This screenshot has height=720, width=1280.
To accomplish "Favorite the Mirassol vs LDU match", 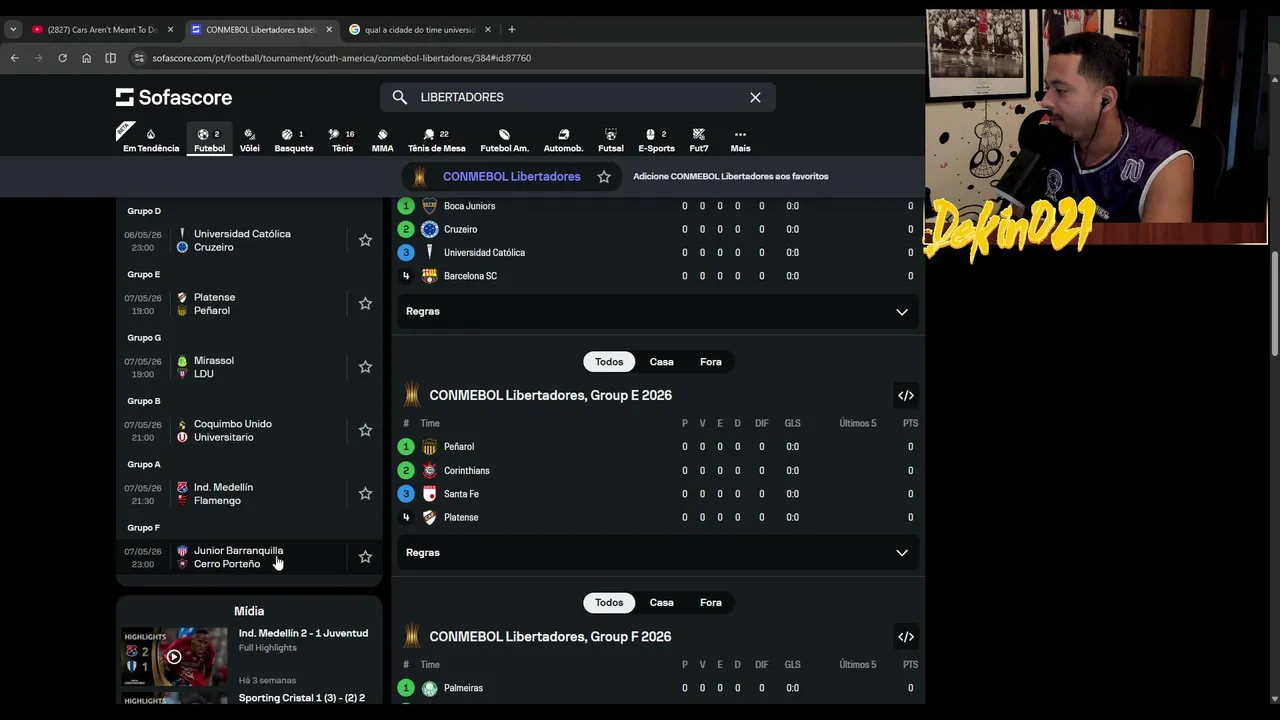I will pos(365,367).
